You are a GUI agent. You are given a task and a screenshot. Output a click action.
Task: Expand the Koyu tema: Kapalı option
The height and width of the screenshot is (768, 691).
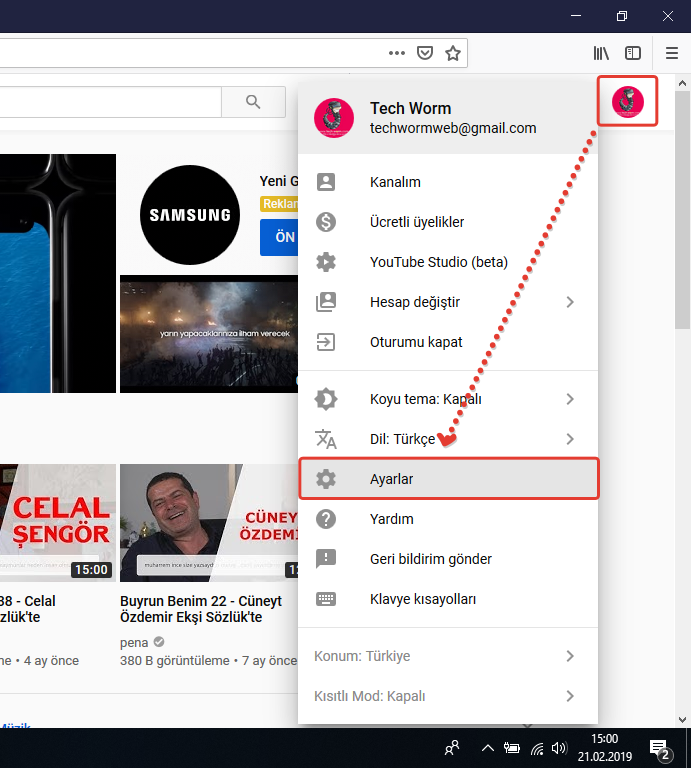point(448,399)
